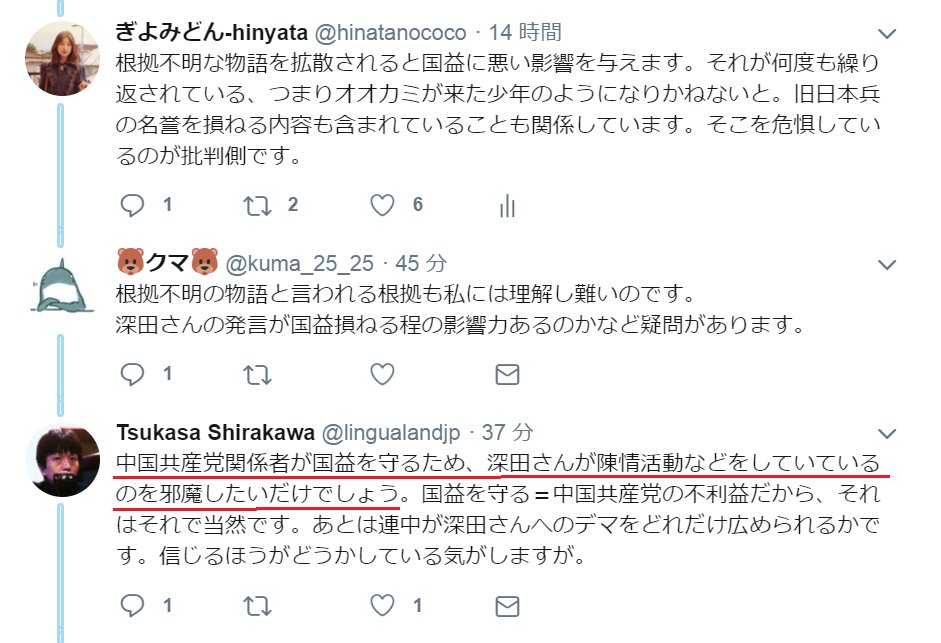Visit Tsukasa Shirakawa's profile name
941x643 pixels.
tap(215, 432)
